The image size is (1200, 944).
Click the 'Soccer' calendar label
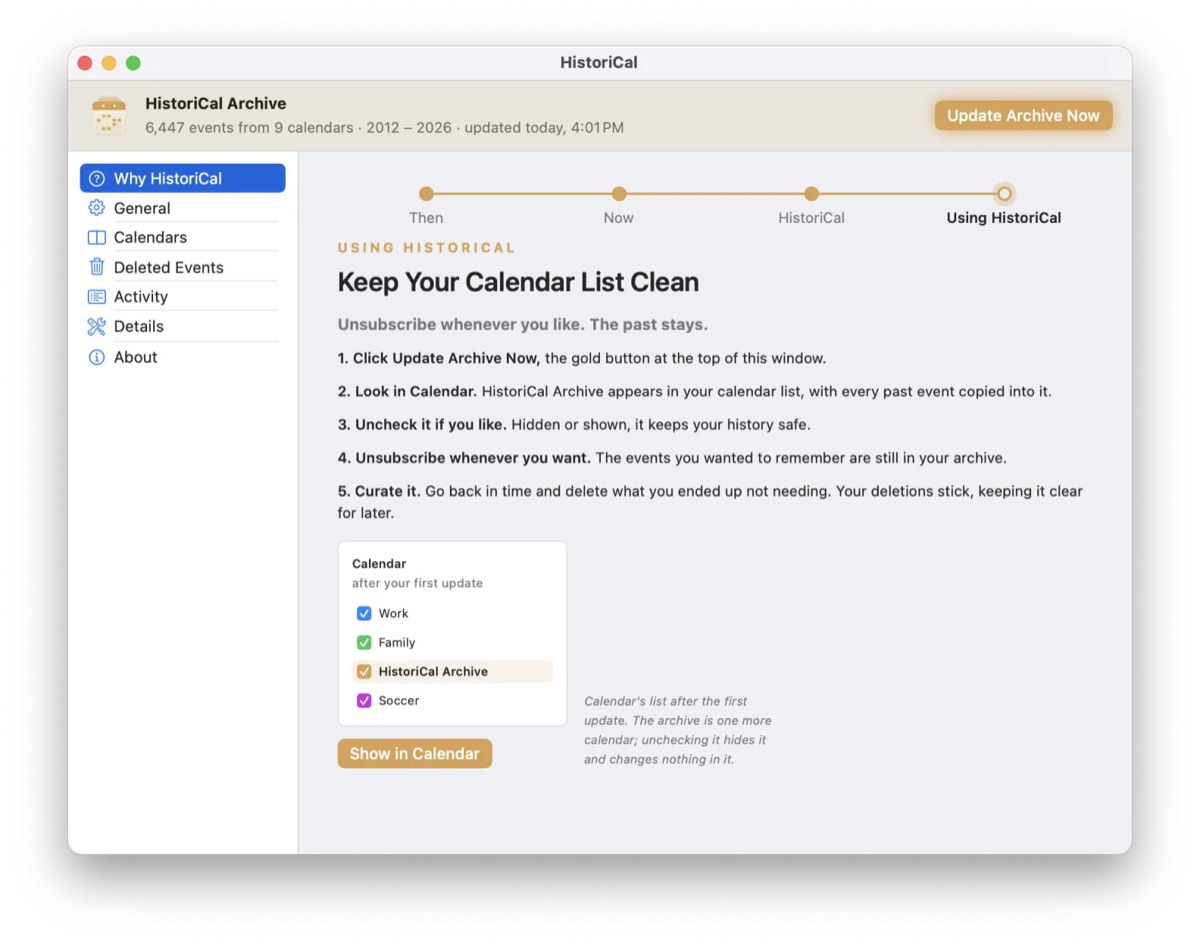pyautogui.click(x=399, y=701)
